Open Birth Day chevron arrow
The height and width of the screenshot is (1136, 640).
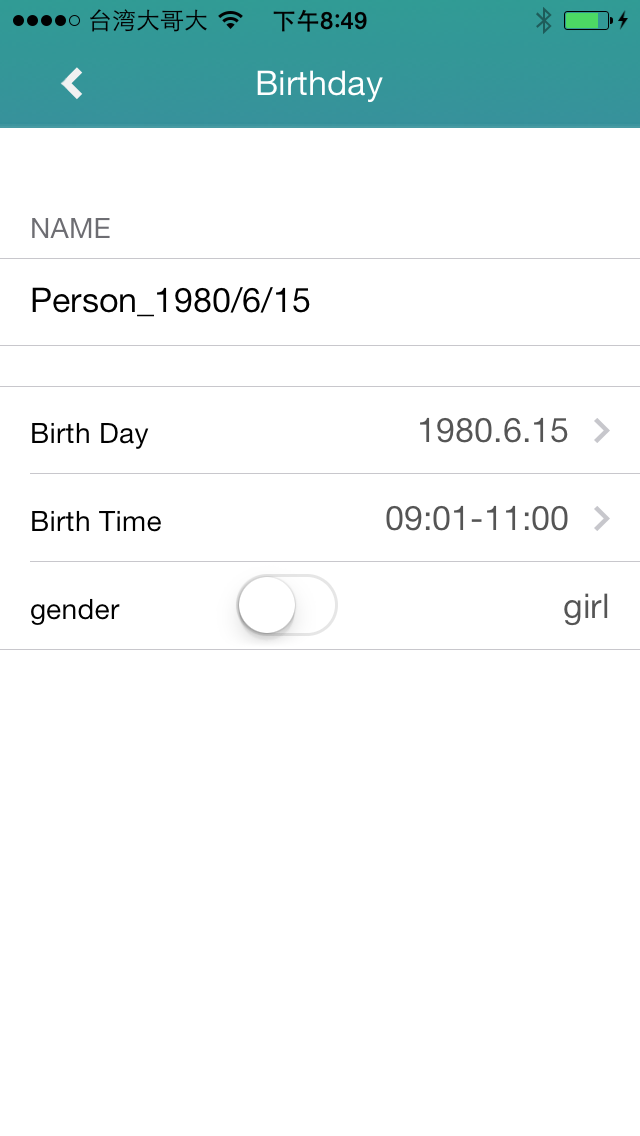602,430
